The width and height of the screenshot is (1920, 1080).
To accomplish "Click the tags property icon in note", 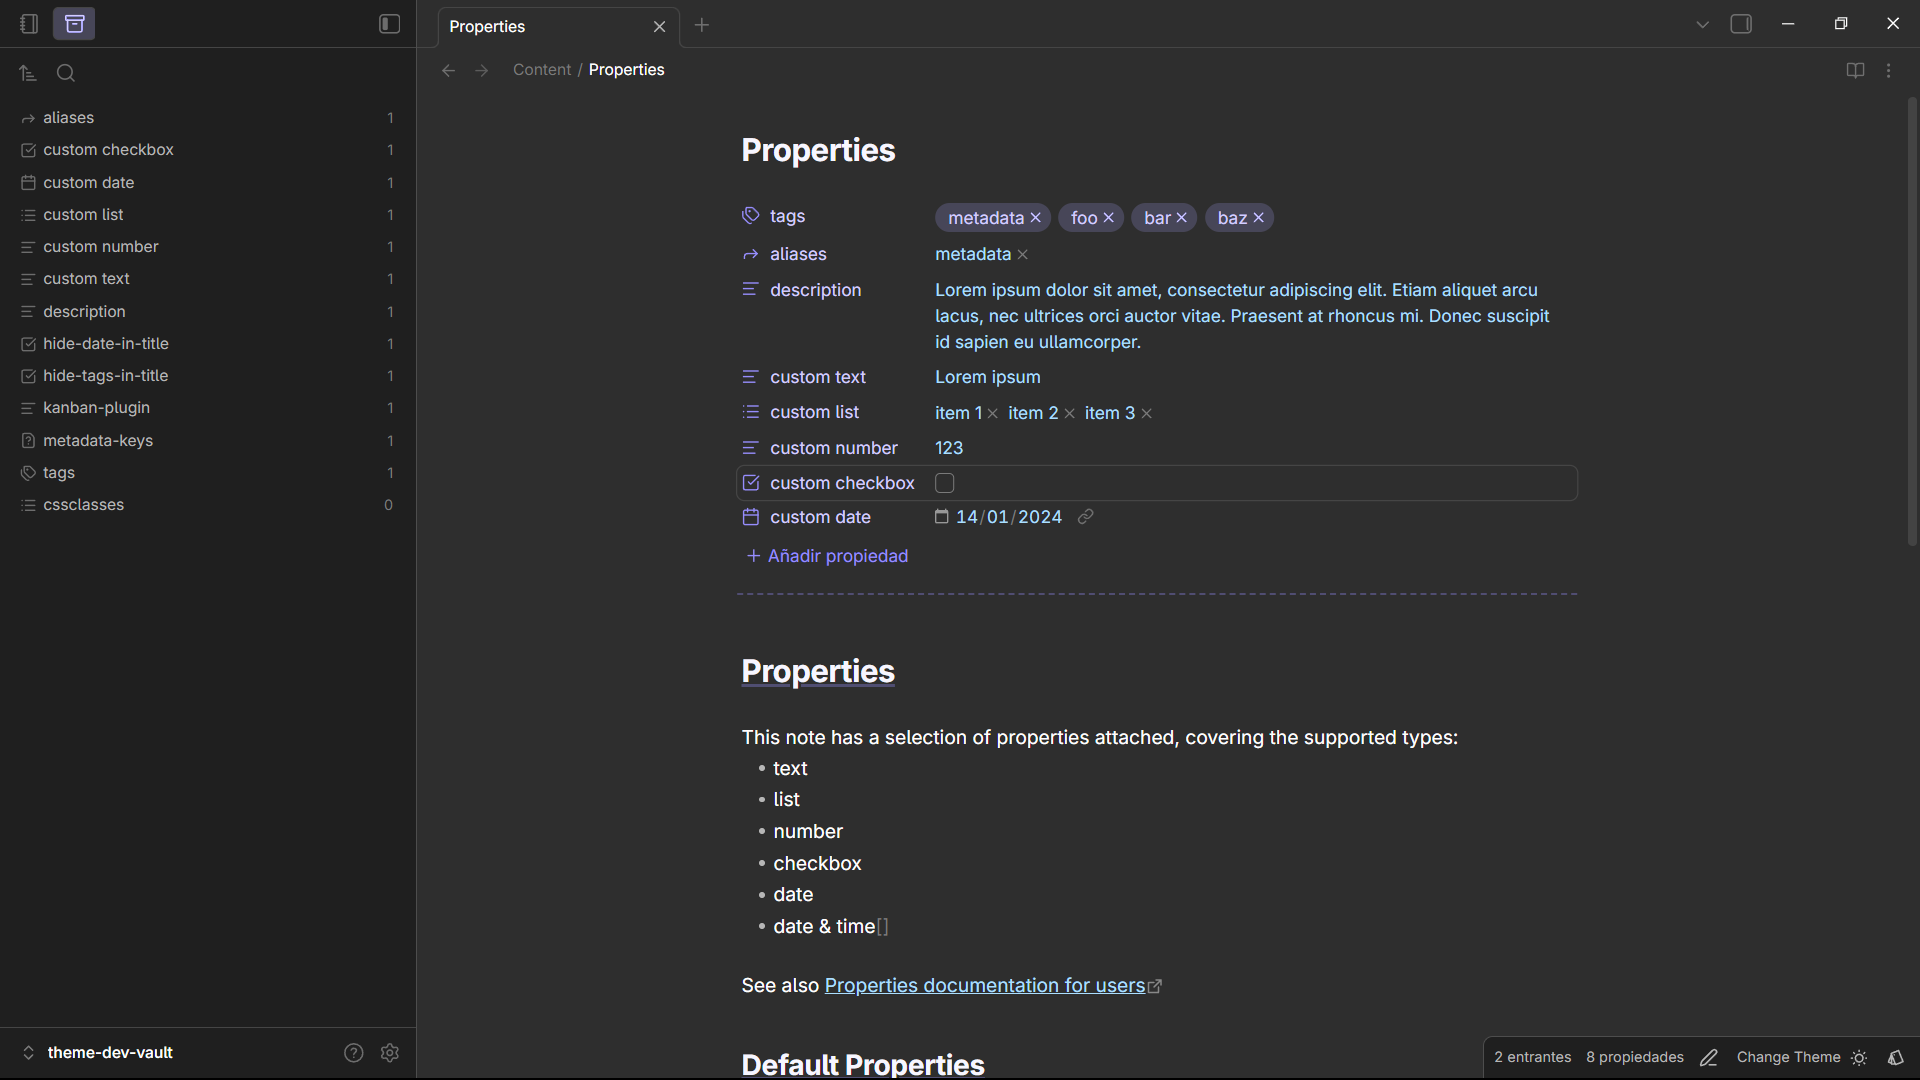I will [x=751, y=216].
